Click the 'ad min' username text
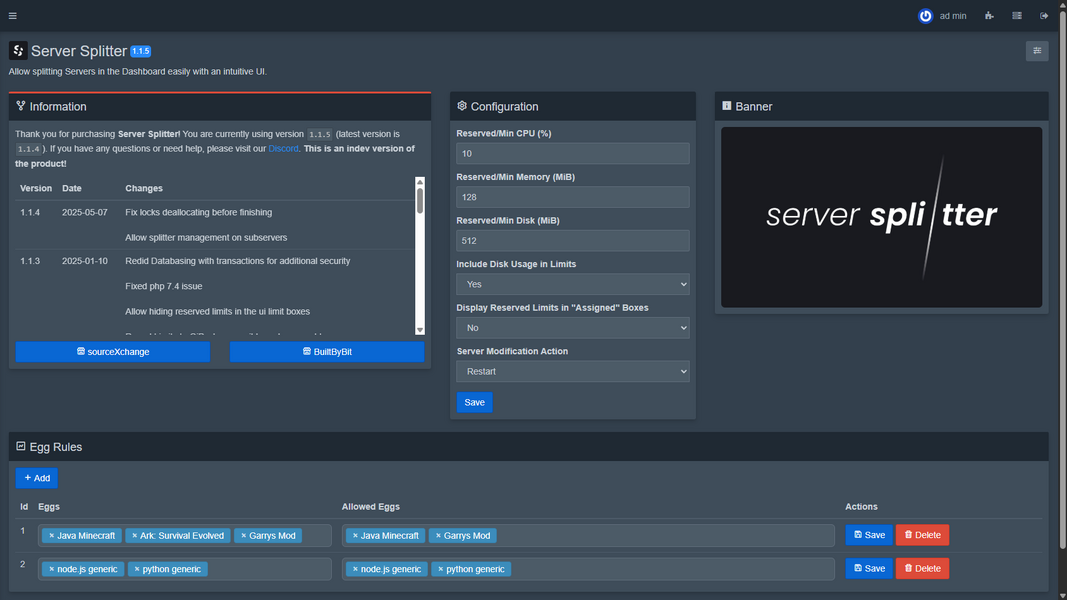Screen dimensions: 1067x600 click(x=953, y=16)
